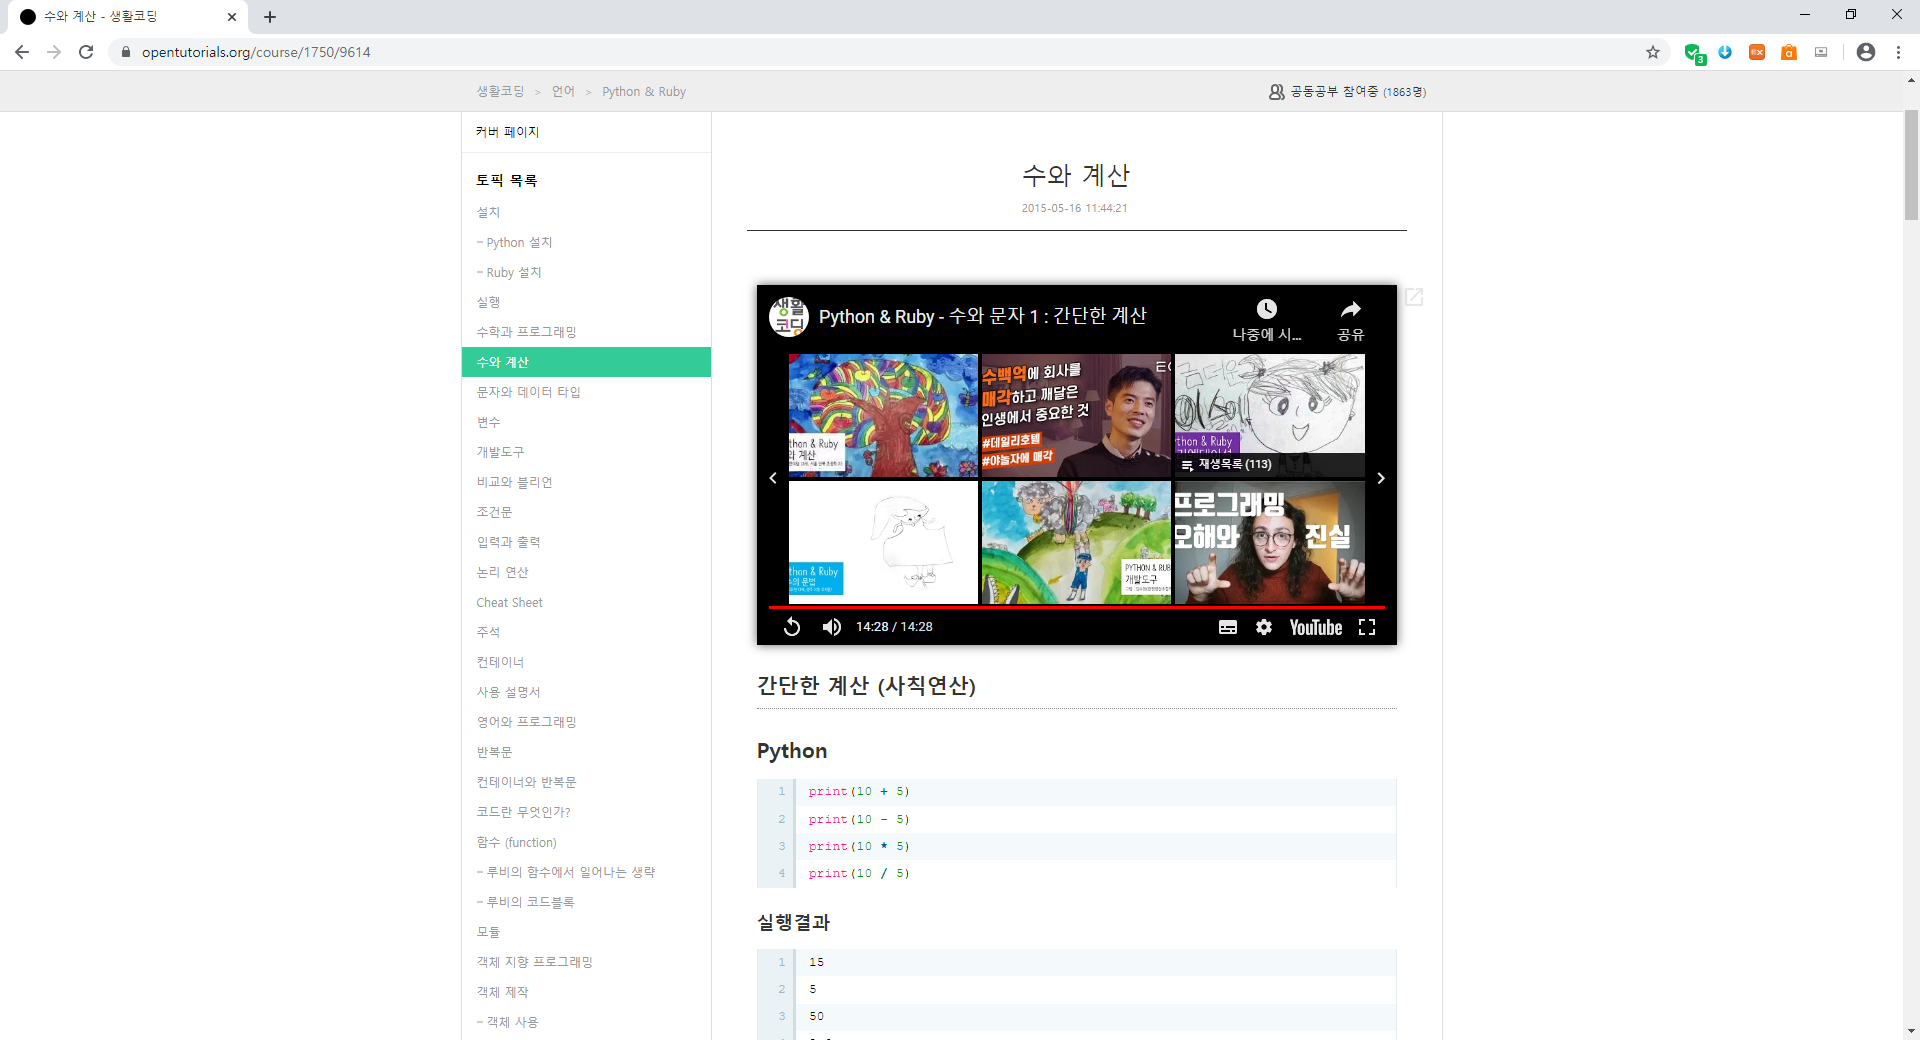This screenshot has height=1040, width=1920.
Task: Mute the video volume speaker icon
Action: click(x=831, y=627)
